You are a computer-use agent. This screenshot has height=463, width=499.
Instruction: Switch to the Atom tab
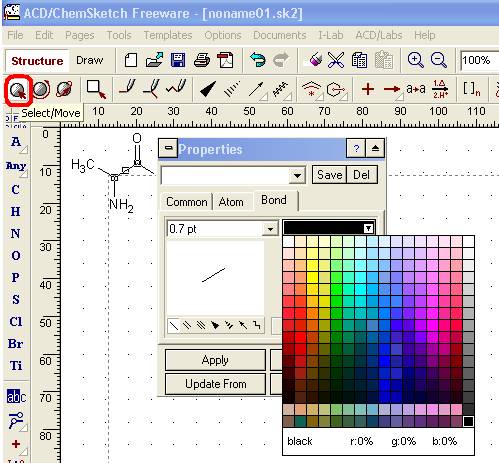point(231,202)
